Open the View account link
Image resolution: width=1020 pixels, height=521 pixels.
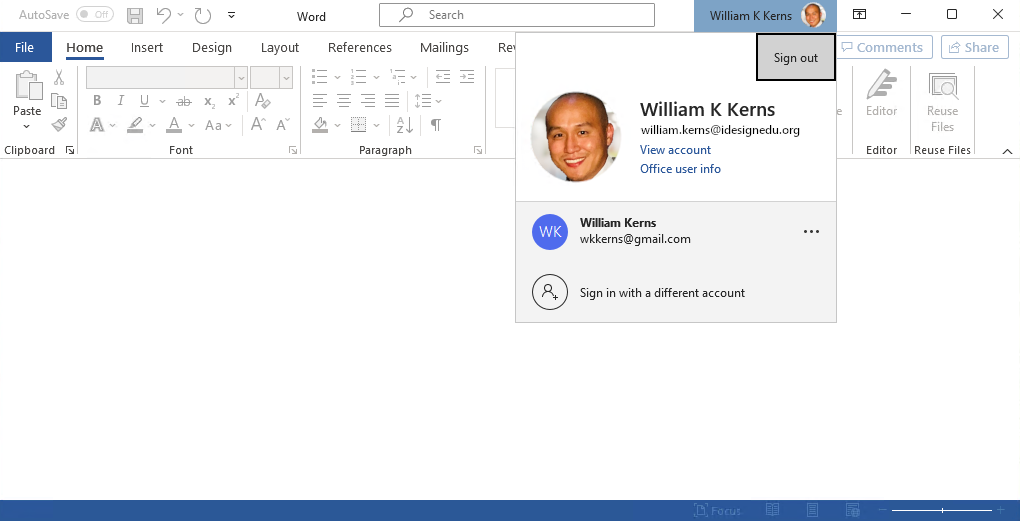[x=675, y=150]
